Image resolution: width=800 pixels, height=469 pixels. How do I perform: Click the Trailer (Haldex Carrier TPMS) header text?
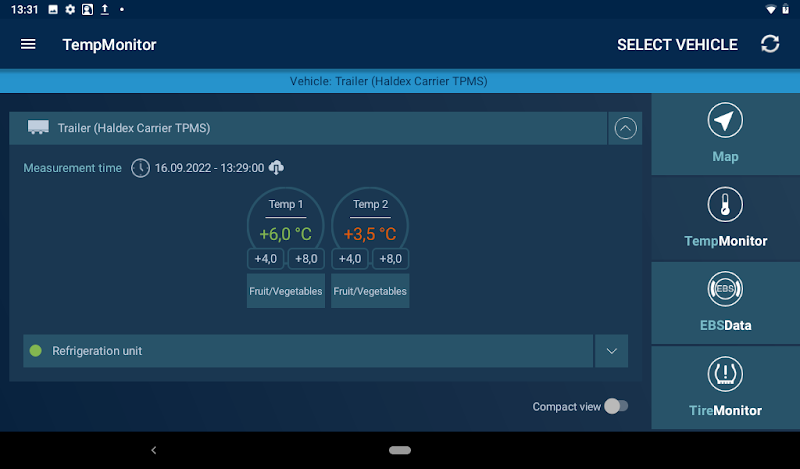click(x=134, y=128)
